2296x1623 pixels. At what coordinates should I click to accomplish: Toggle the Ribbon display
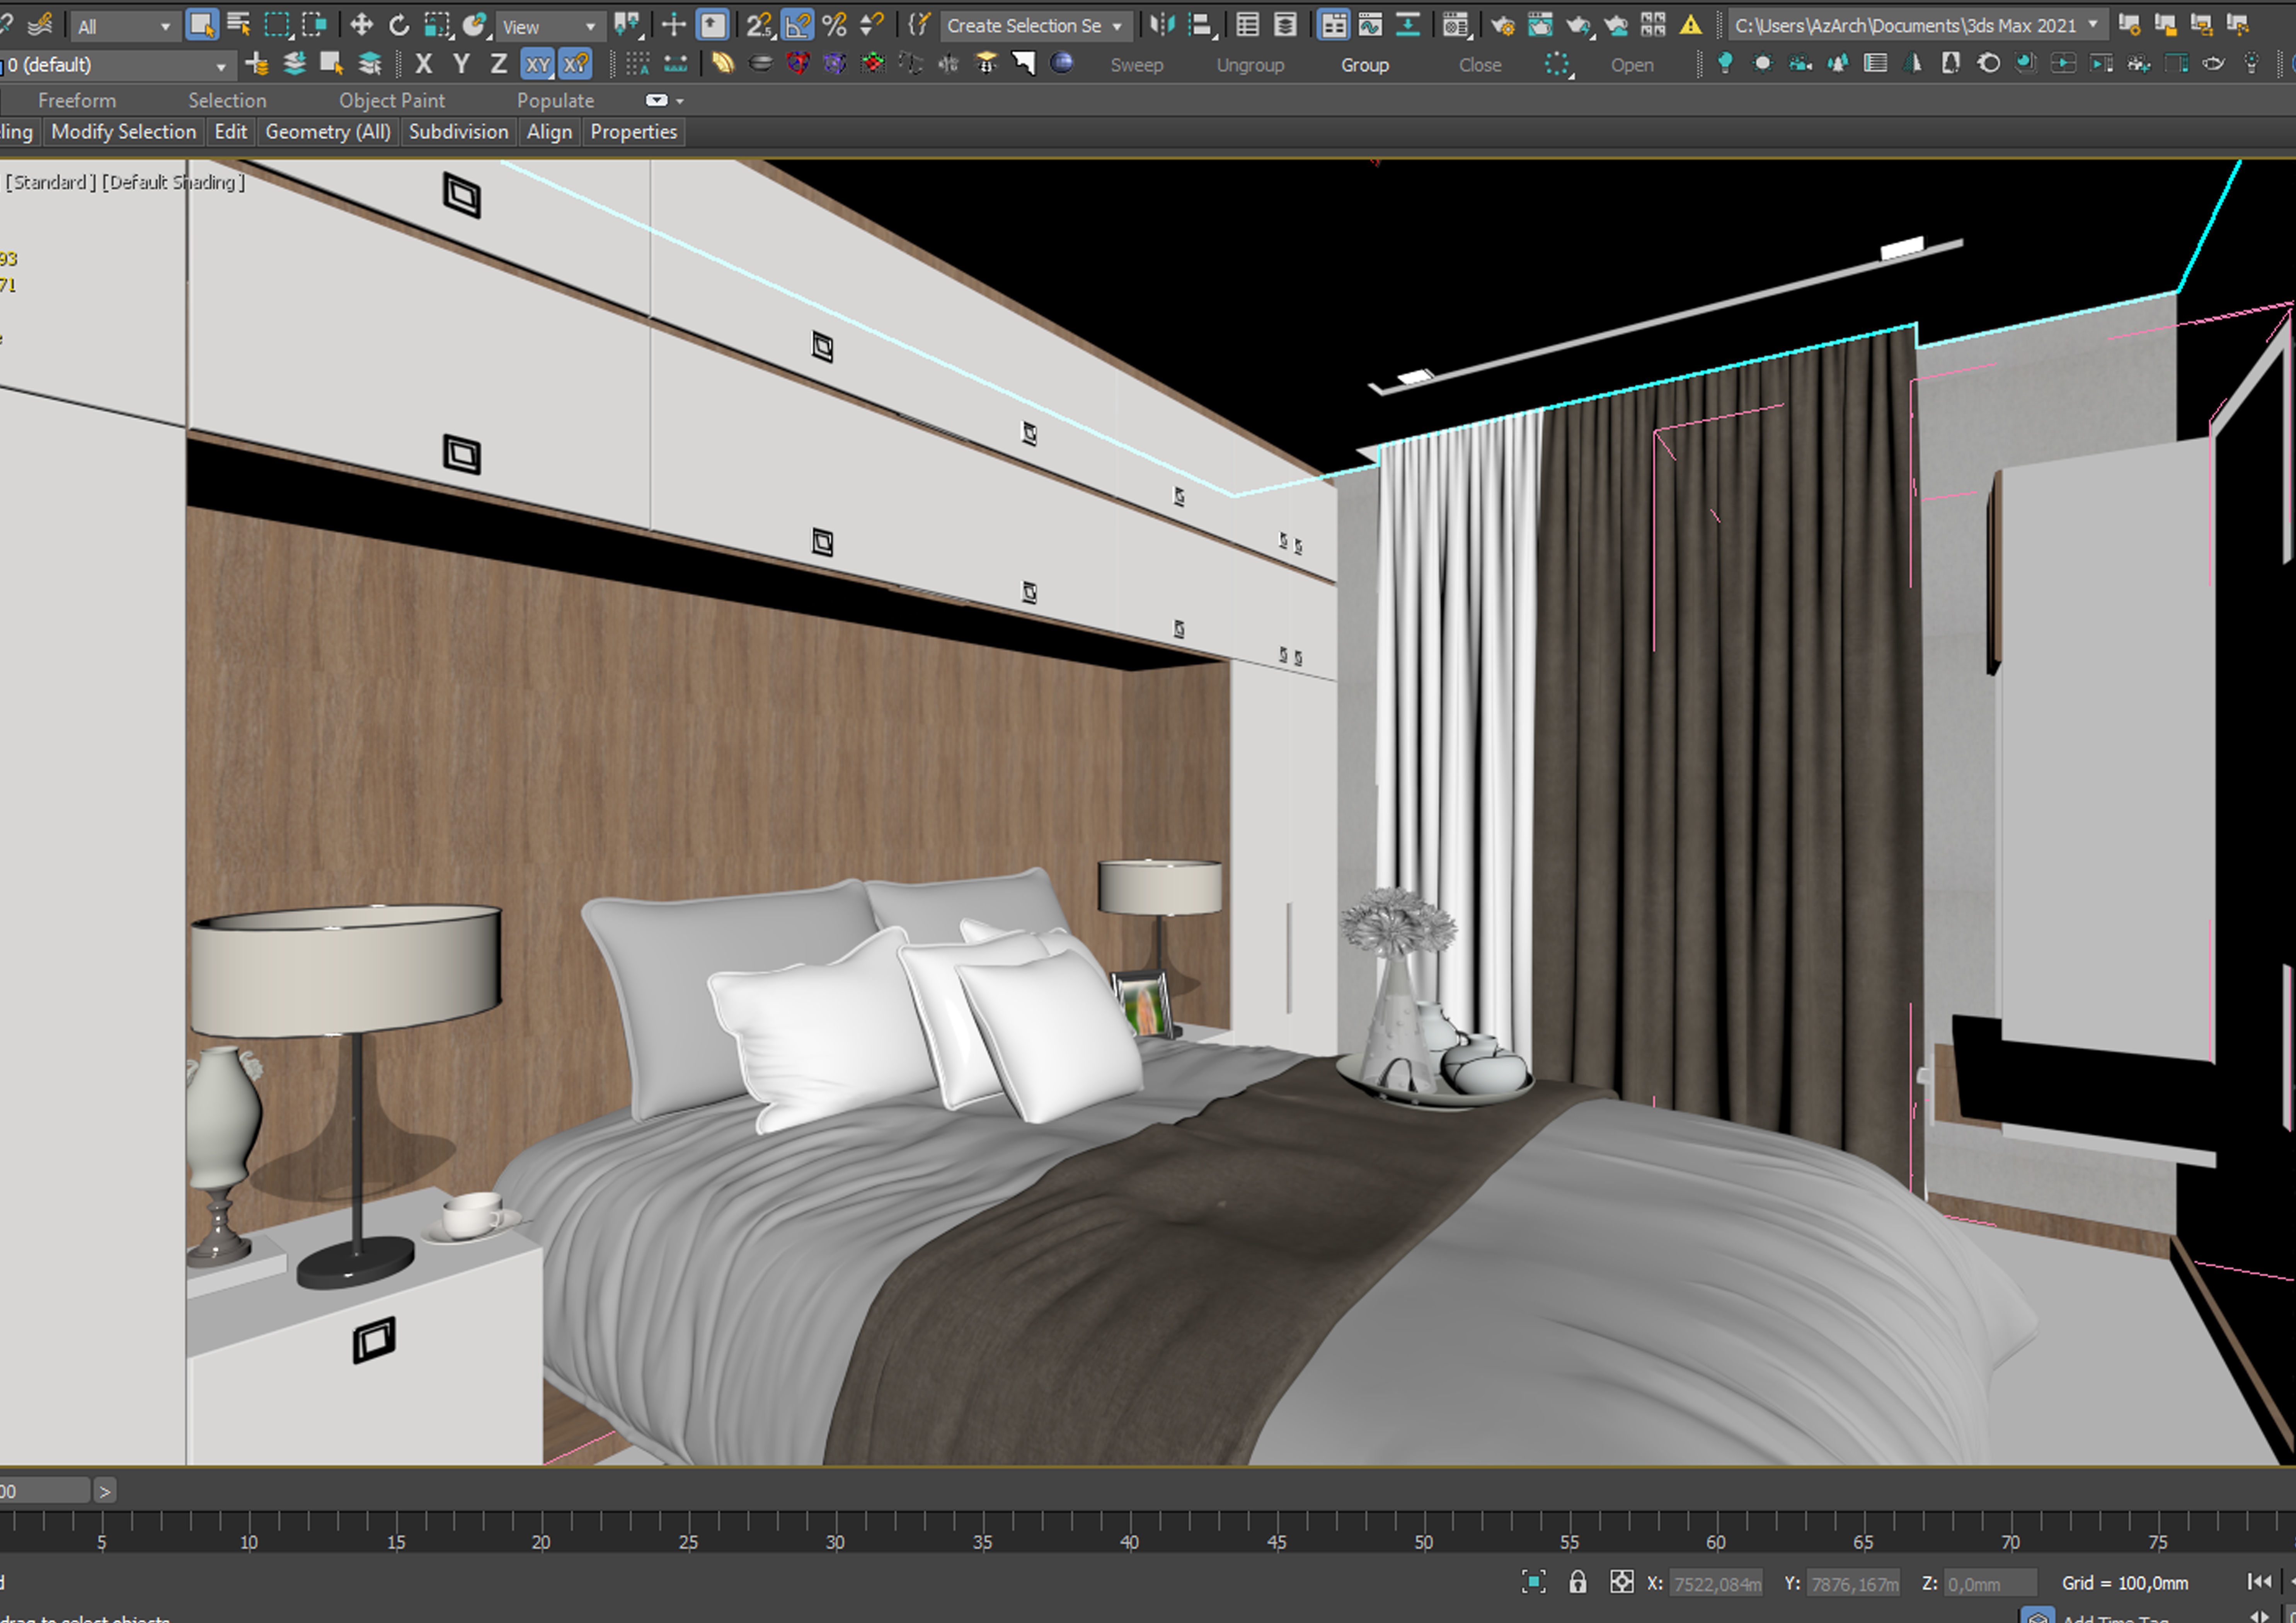pyautogui.click(x=1333, y=25)
